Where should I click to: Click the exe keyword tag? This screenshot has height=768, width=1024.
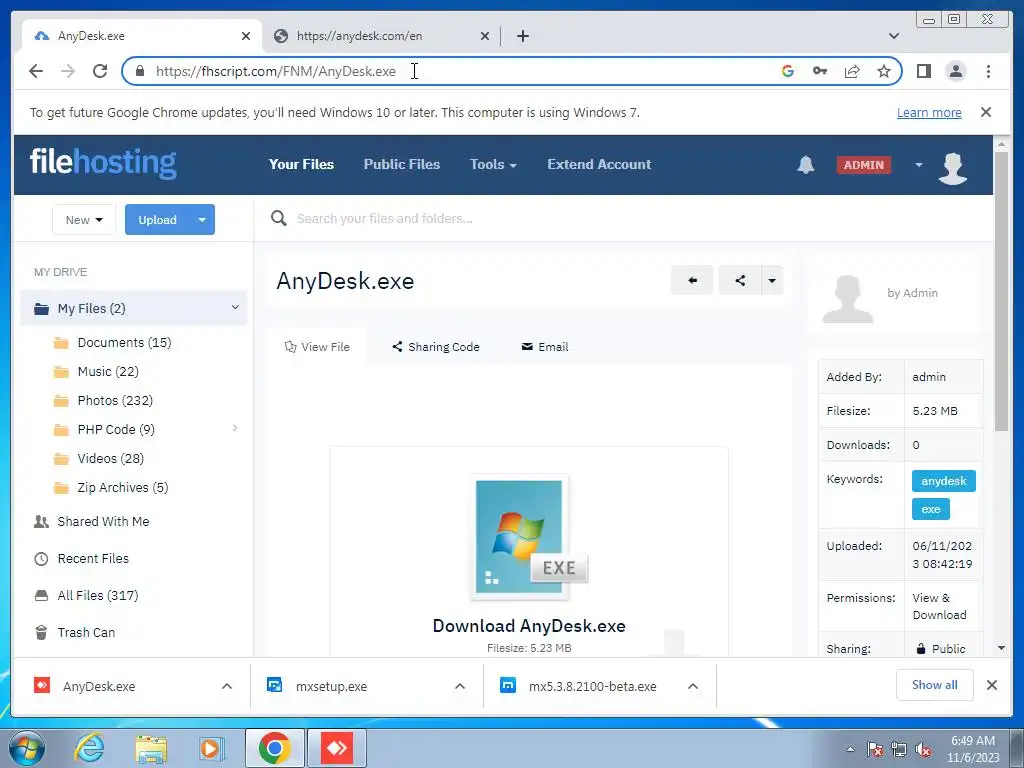pyautogui.click(x=931, y=509)
